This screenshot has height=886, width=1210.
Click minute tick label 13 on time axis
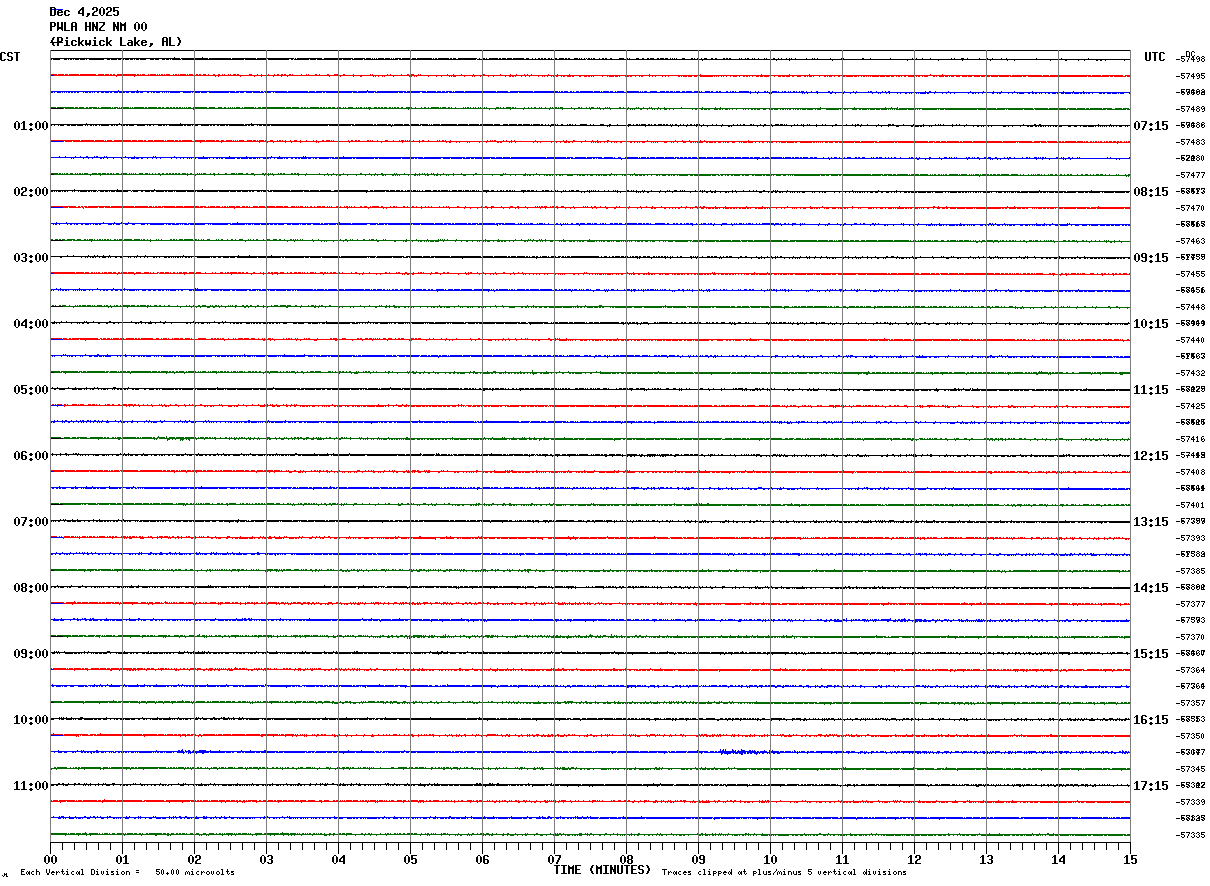986,859
